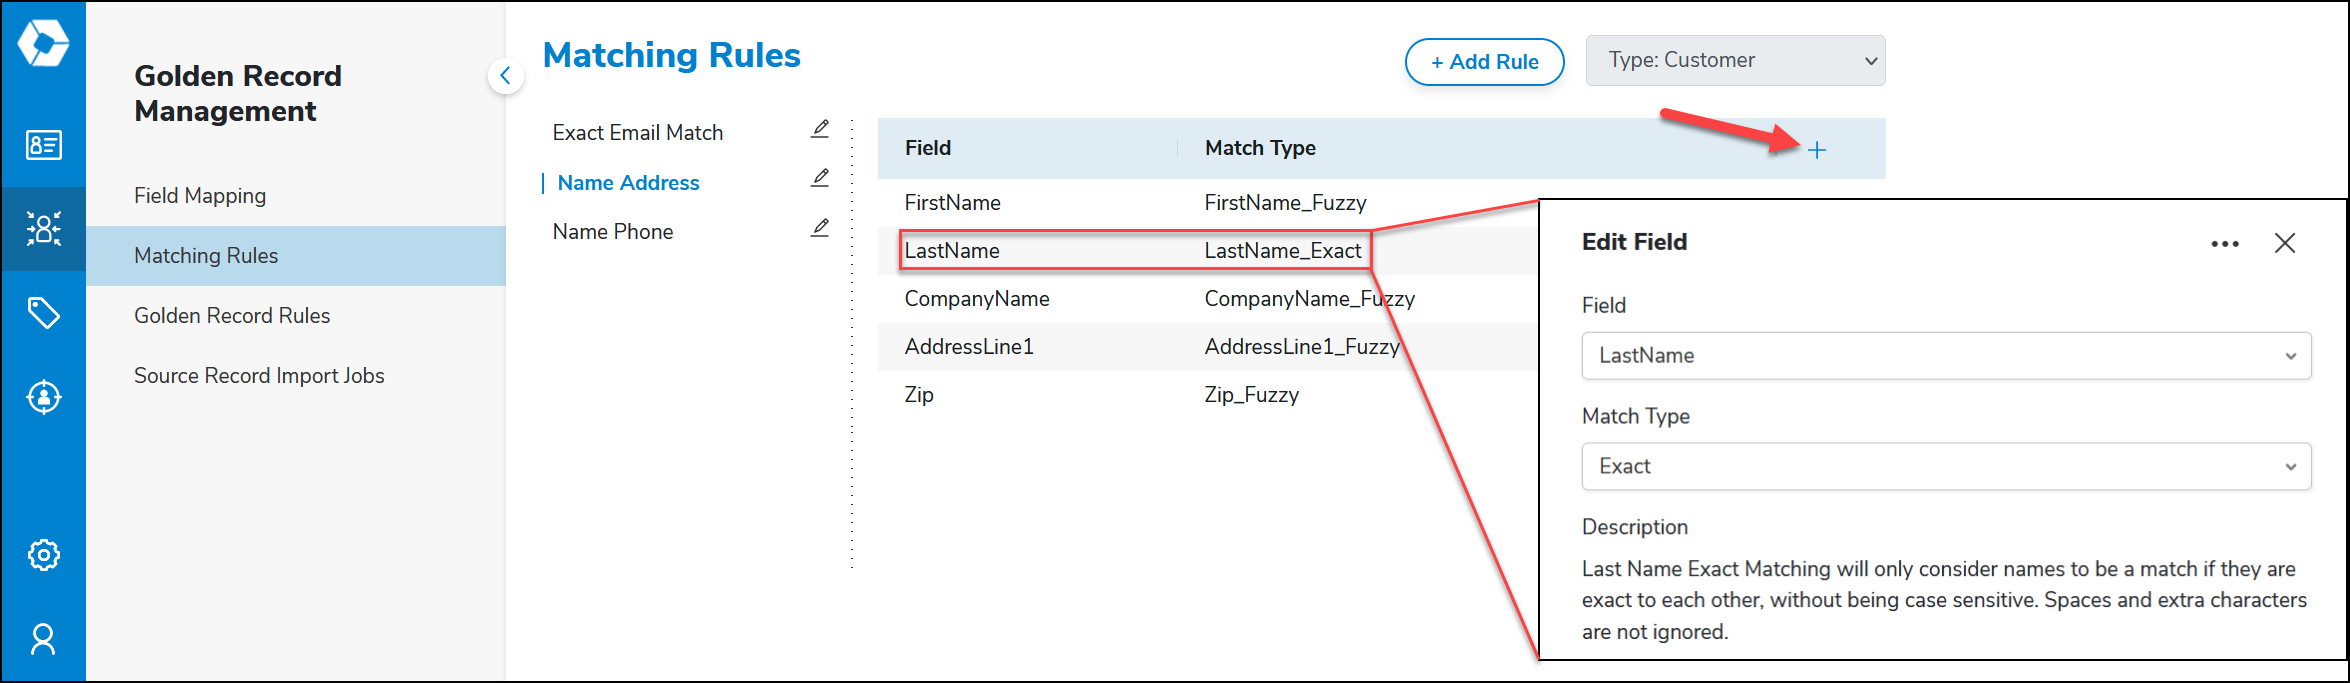Open Source Record Import Jobs

coord(259,376)
